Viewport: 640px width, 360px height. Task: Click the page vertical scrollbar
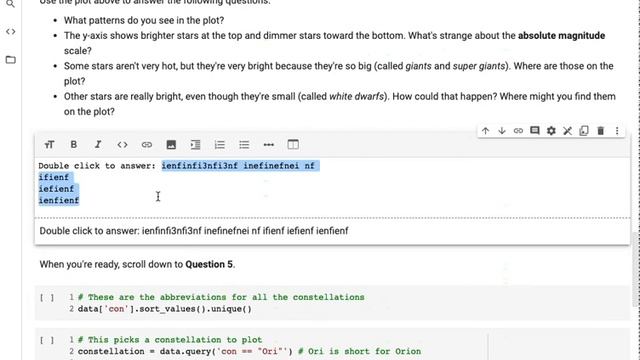[x=635, y=269]
